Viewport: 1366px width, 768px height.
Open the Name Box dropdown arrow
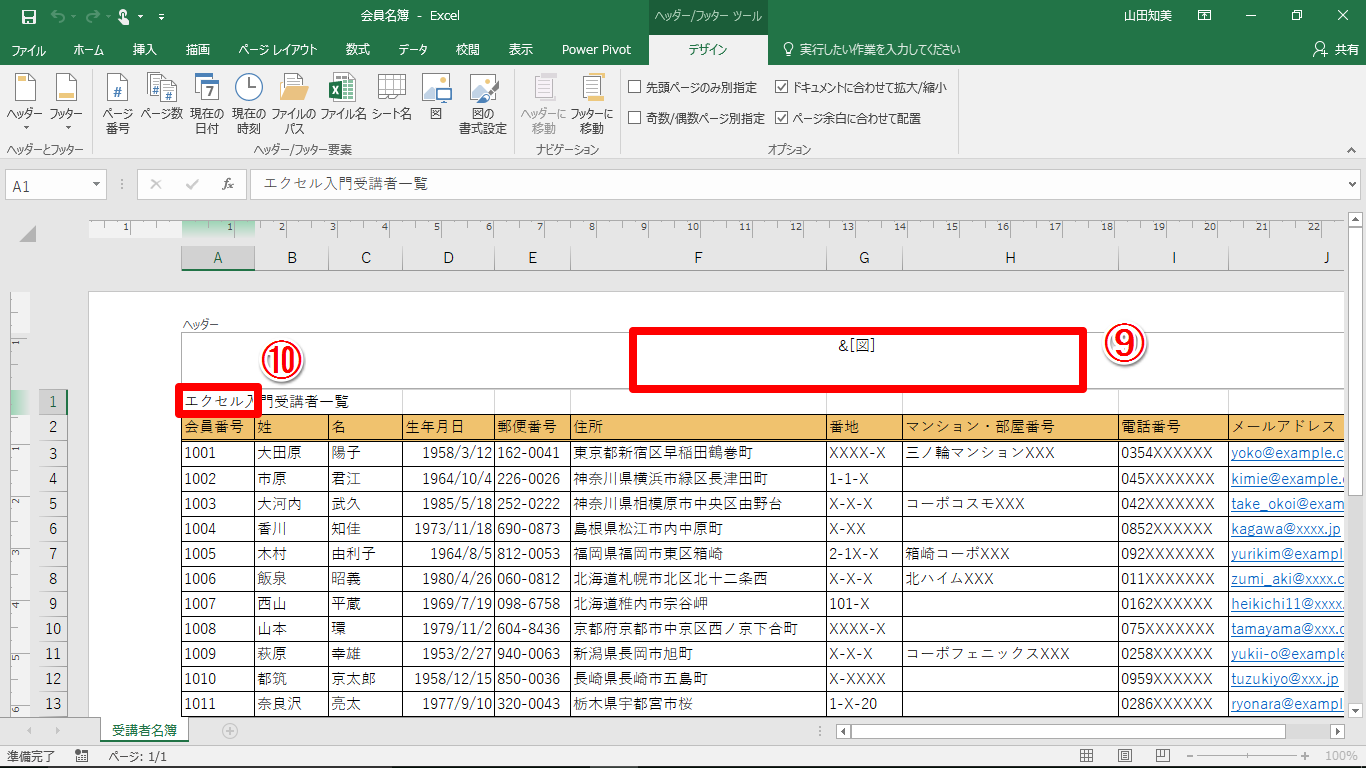(x=97, y=185)
